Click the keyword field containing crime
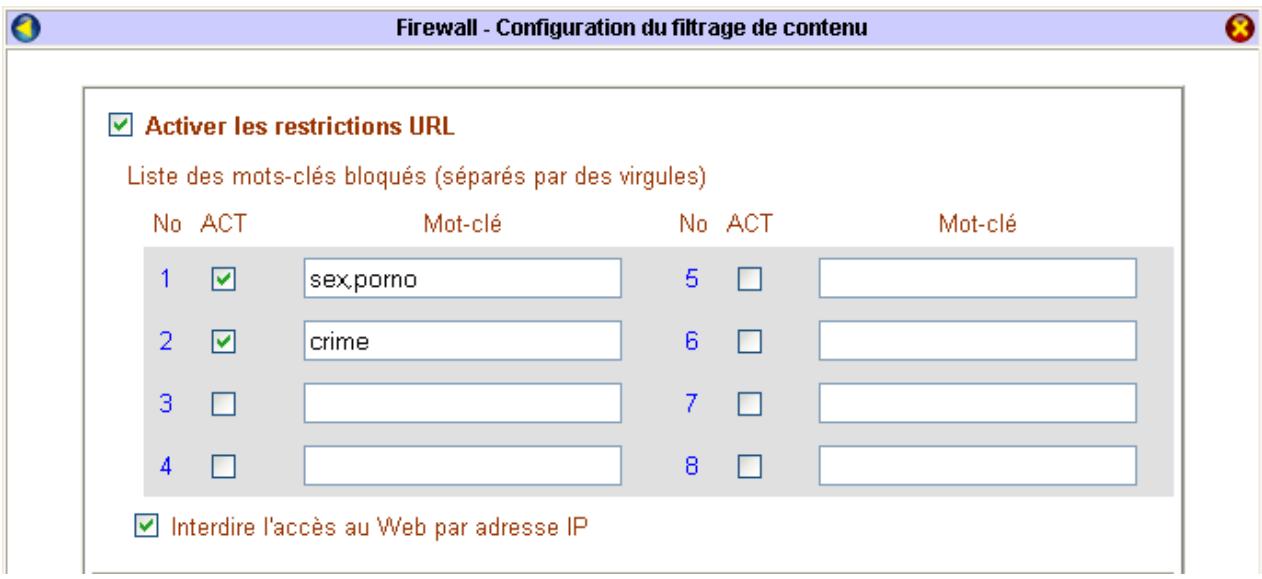 pos(462,341)
